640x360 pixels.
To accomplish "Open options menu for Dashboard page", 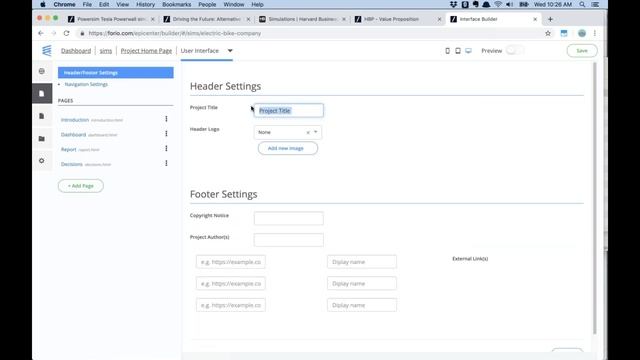I will (x=166, y=133).
